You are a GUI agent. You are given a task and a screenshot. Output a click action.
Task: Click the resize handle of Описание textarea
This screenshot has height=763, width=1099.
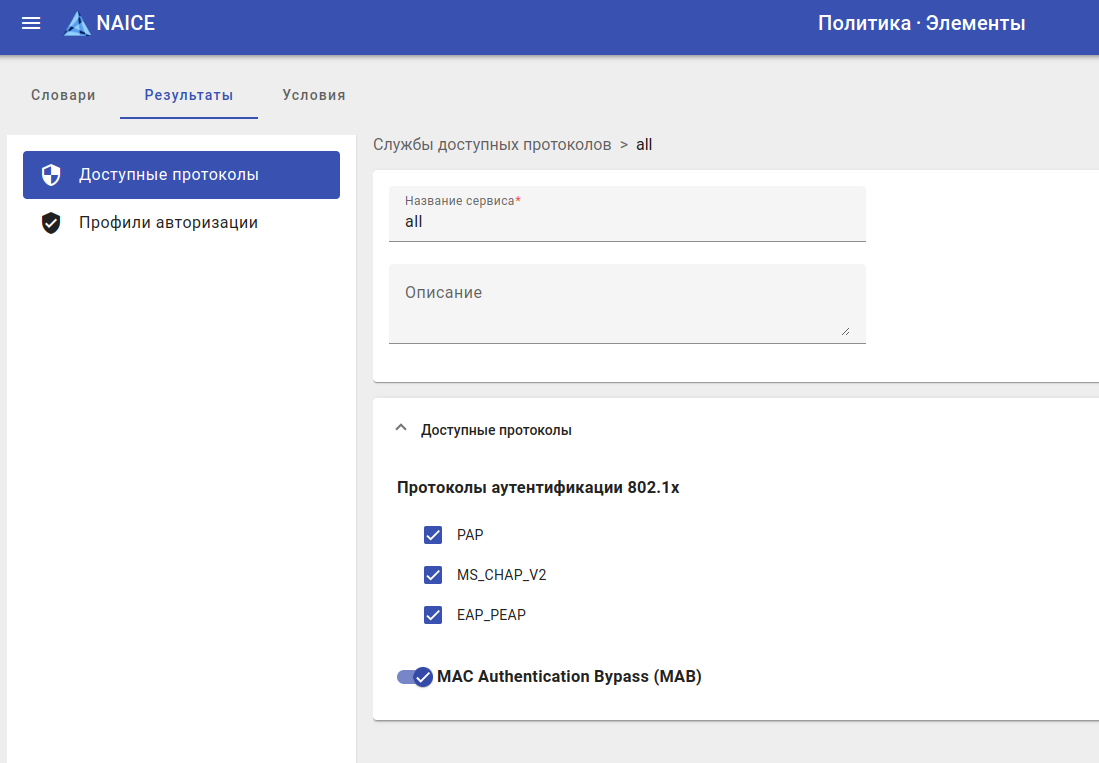845,331
